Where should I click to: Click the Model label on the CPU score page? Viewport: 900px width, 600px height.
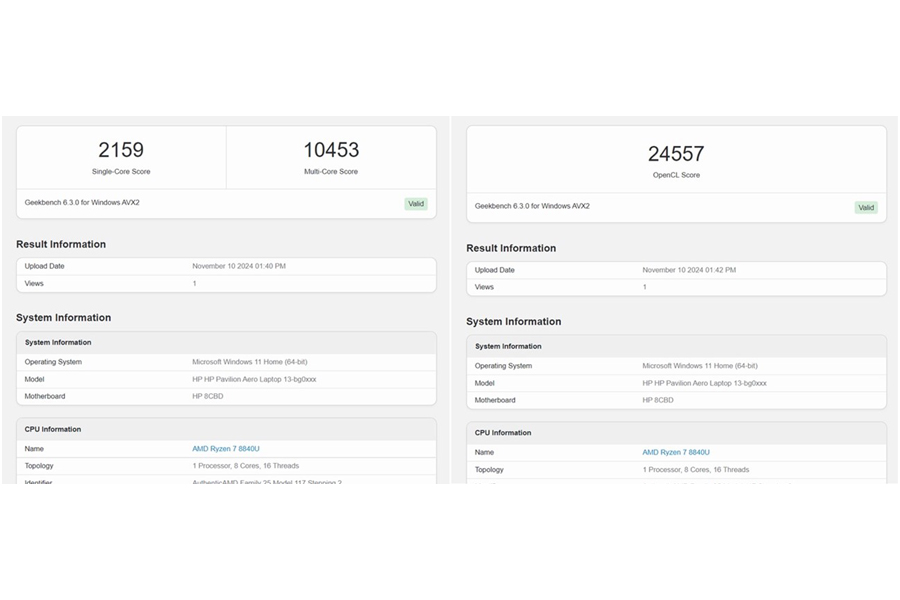pyautogui.click(x=34, y=380)
